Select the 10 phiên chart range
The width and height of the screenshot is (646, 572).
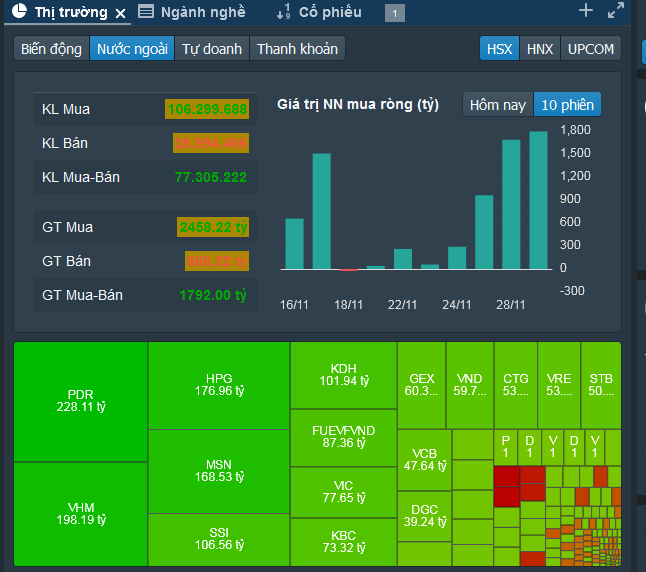tap(567, 105)
